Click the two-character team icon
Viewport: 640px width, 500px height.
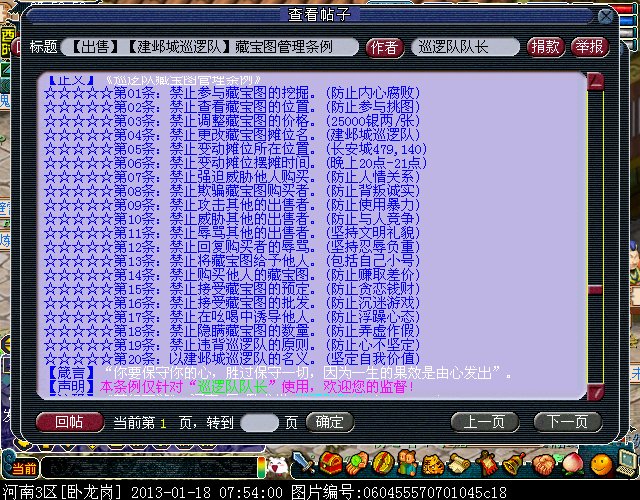pos(406,464)
